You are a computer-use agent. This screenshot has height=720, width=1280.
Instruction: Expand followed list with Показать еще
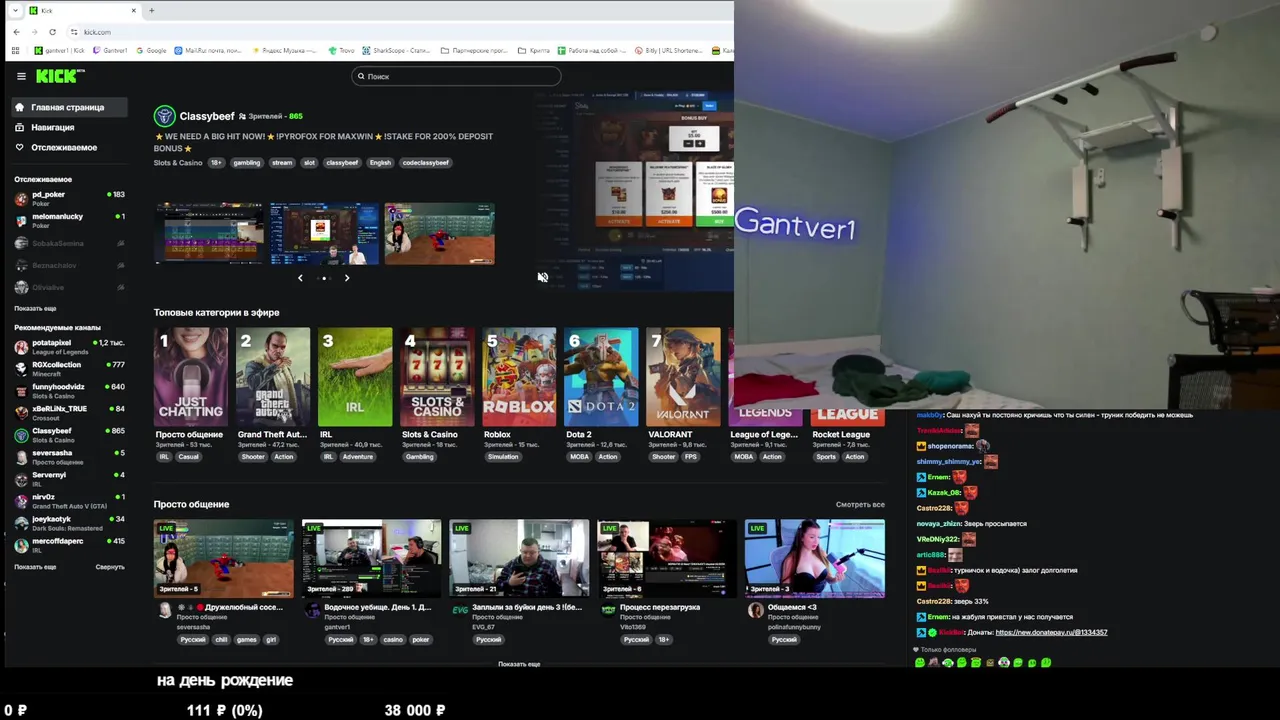point(35,308)
